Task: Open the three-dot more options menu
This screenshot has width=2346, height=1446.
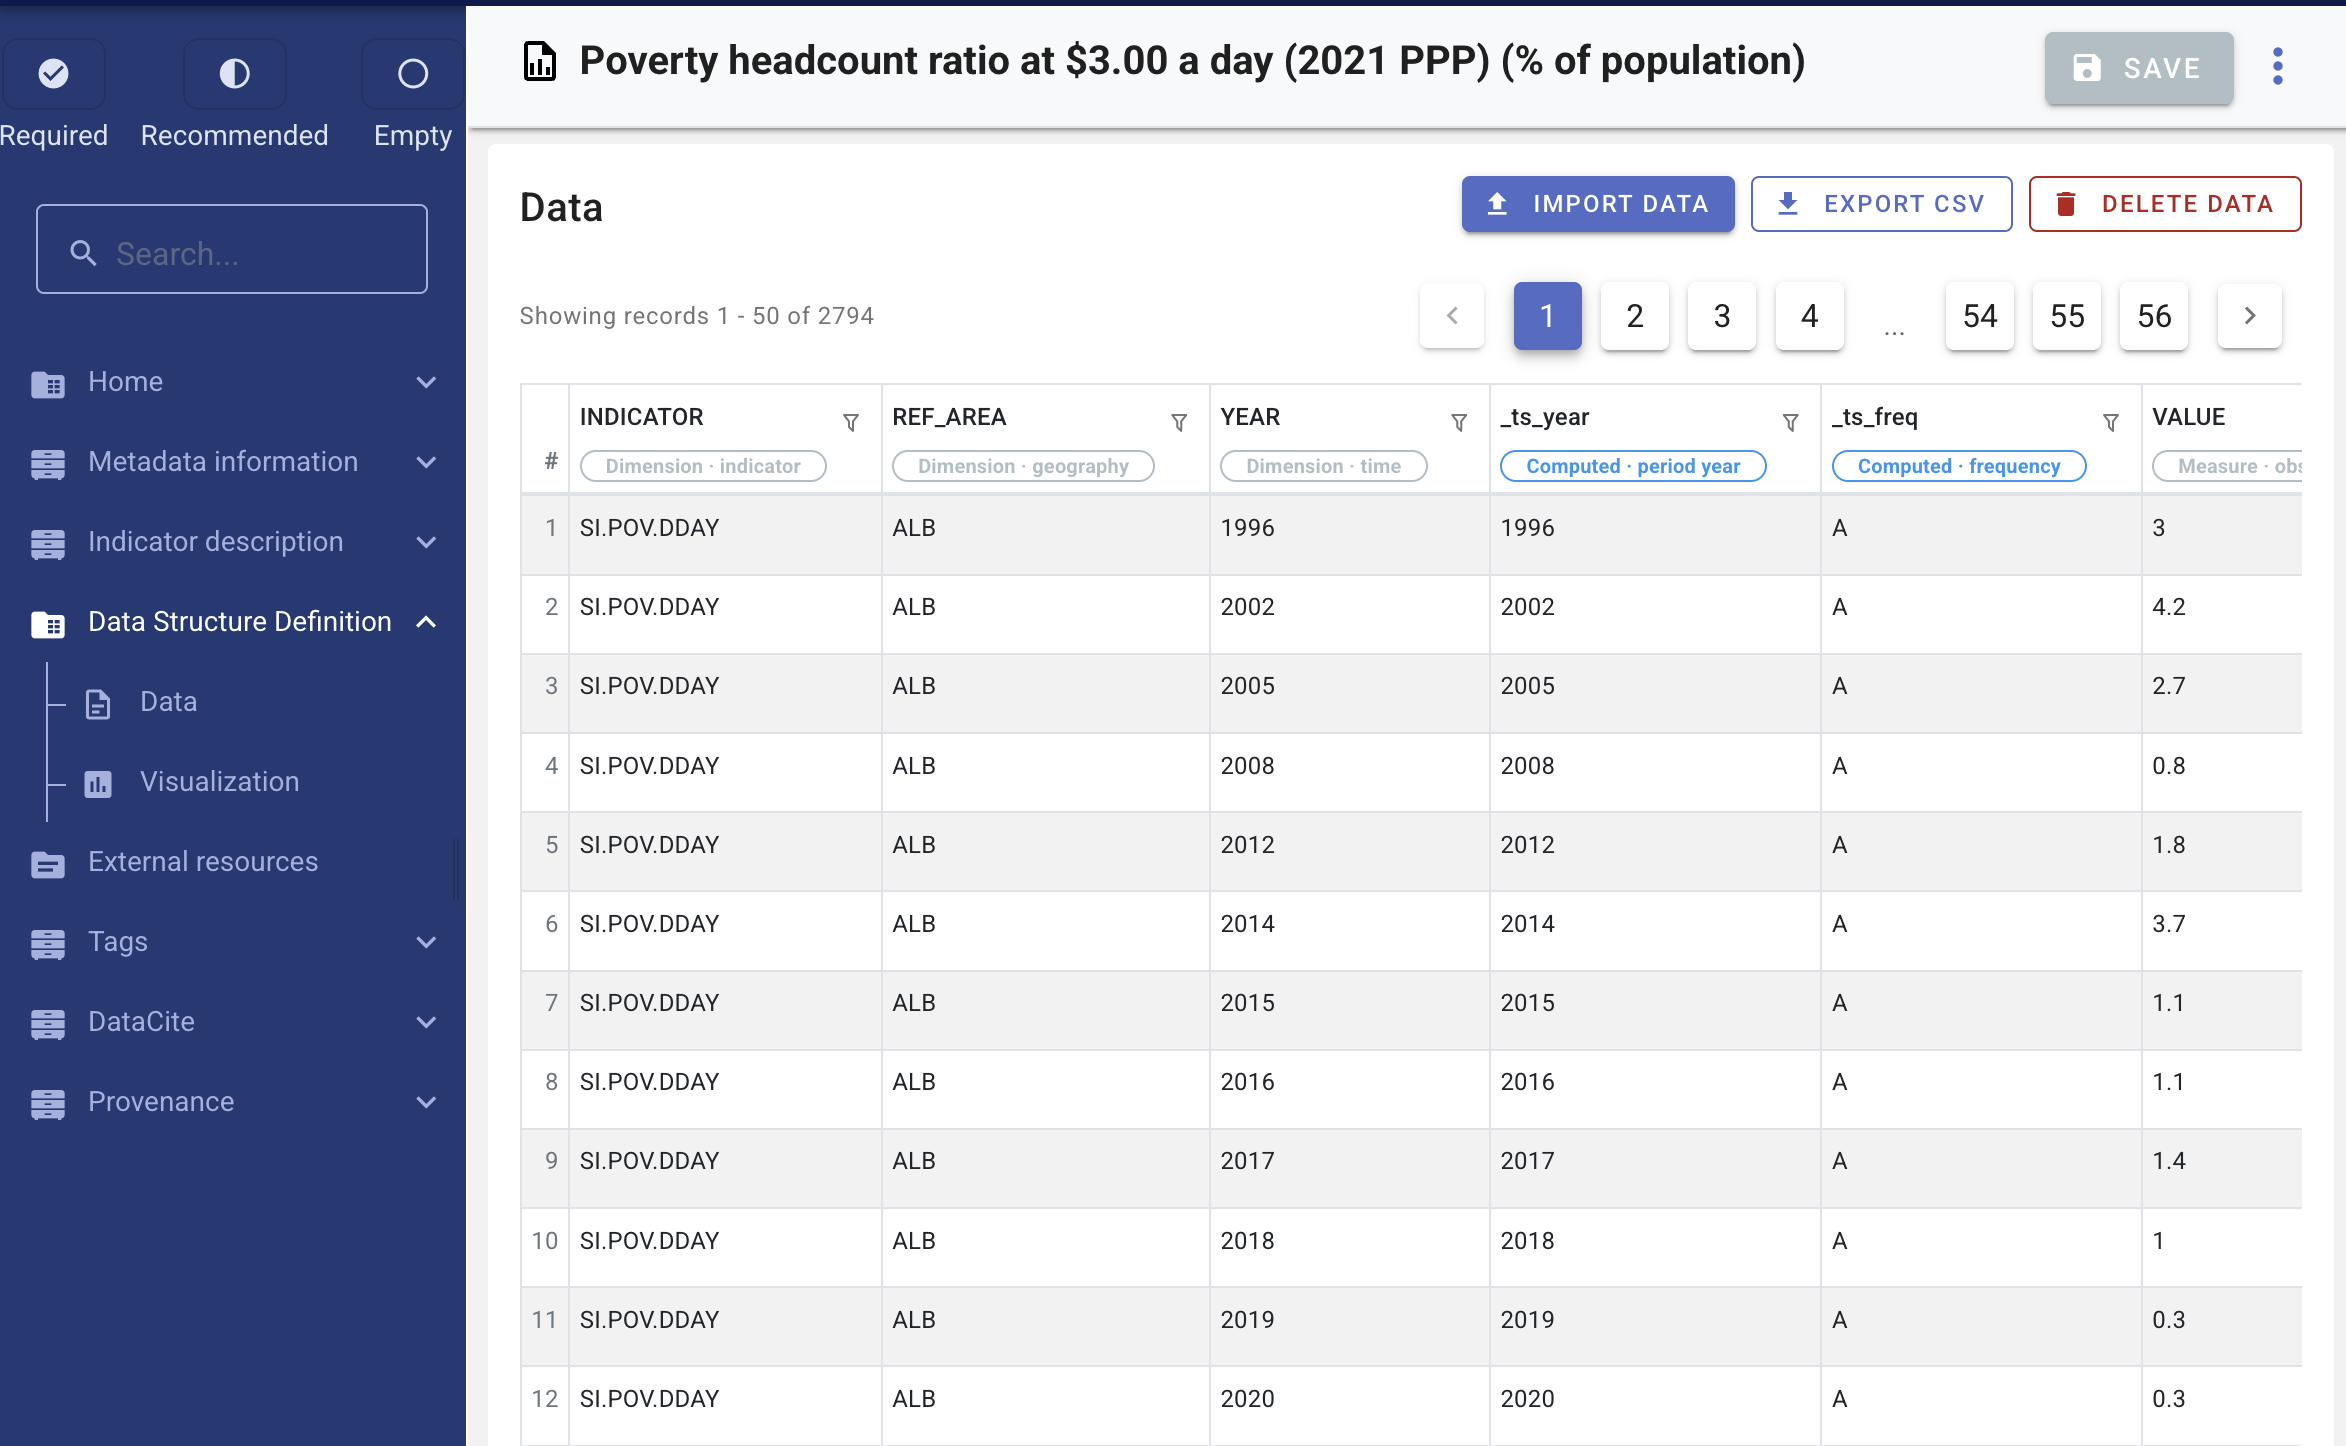Action: pos(2278,67)
